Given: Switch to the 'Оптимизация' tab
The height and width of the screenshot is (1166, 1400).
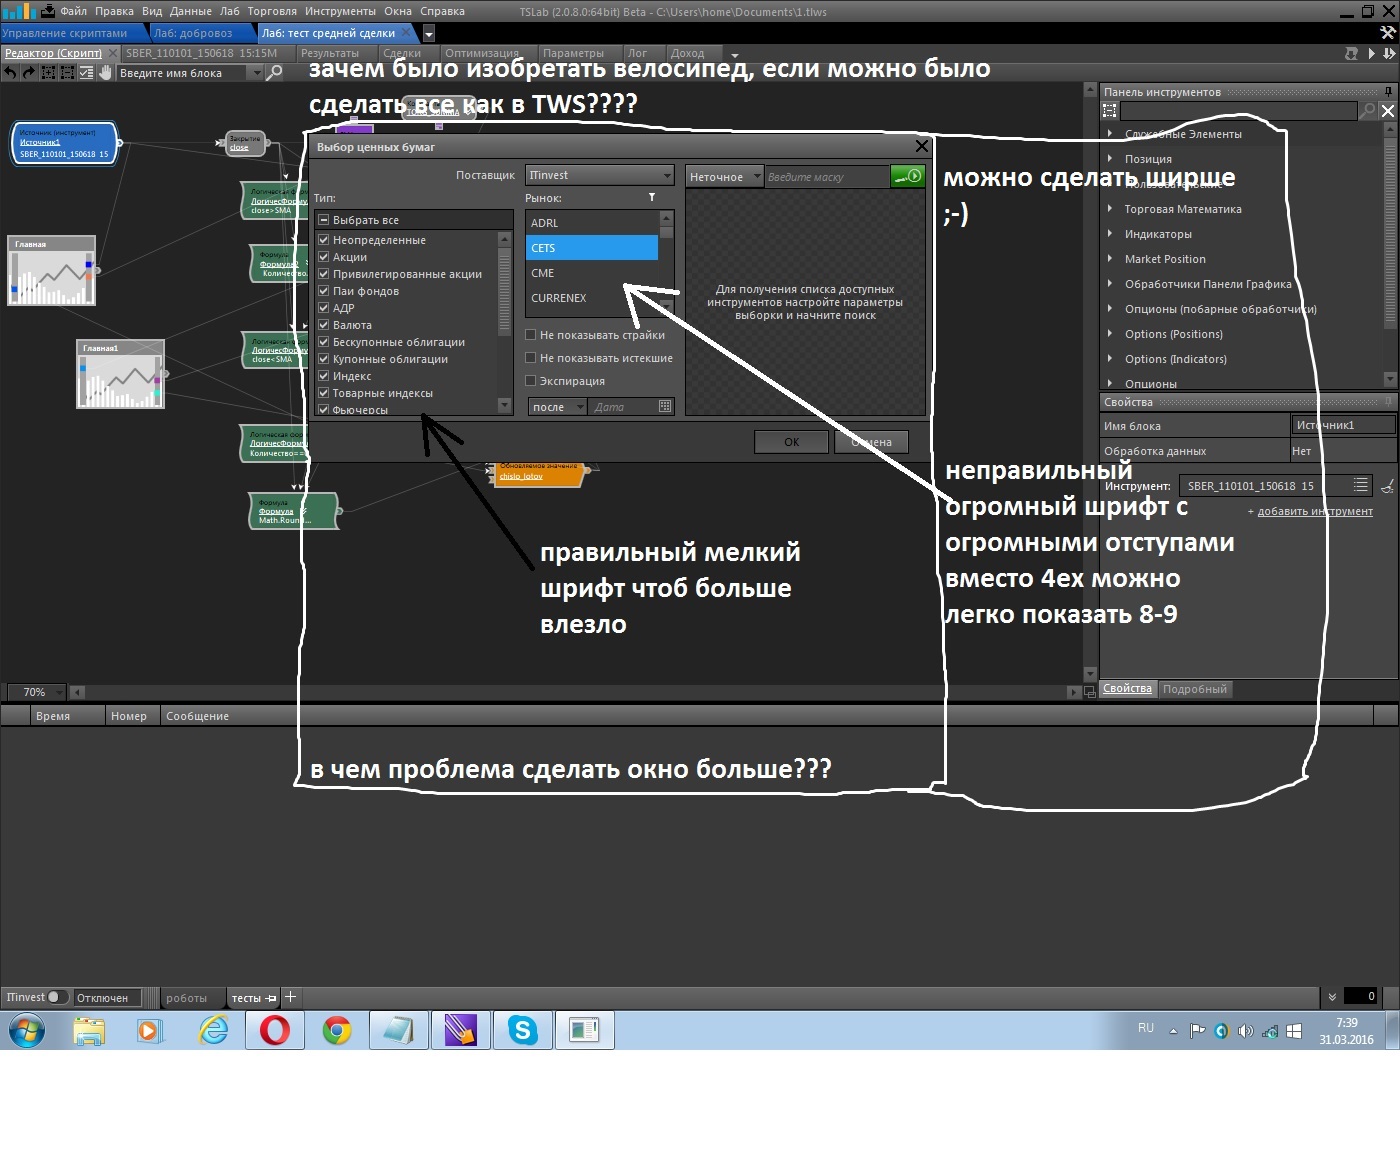Looking at the screenshot, I should point(481,54).
